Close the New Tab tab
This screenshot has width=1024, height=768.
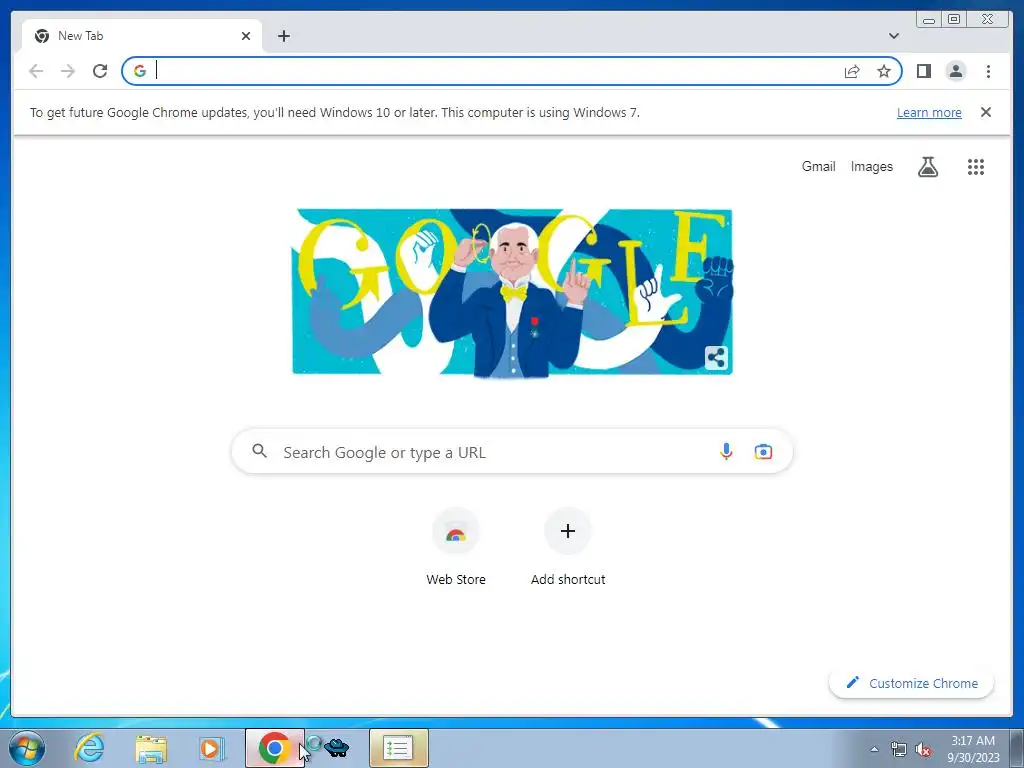tap(246, 36)
